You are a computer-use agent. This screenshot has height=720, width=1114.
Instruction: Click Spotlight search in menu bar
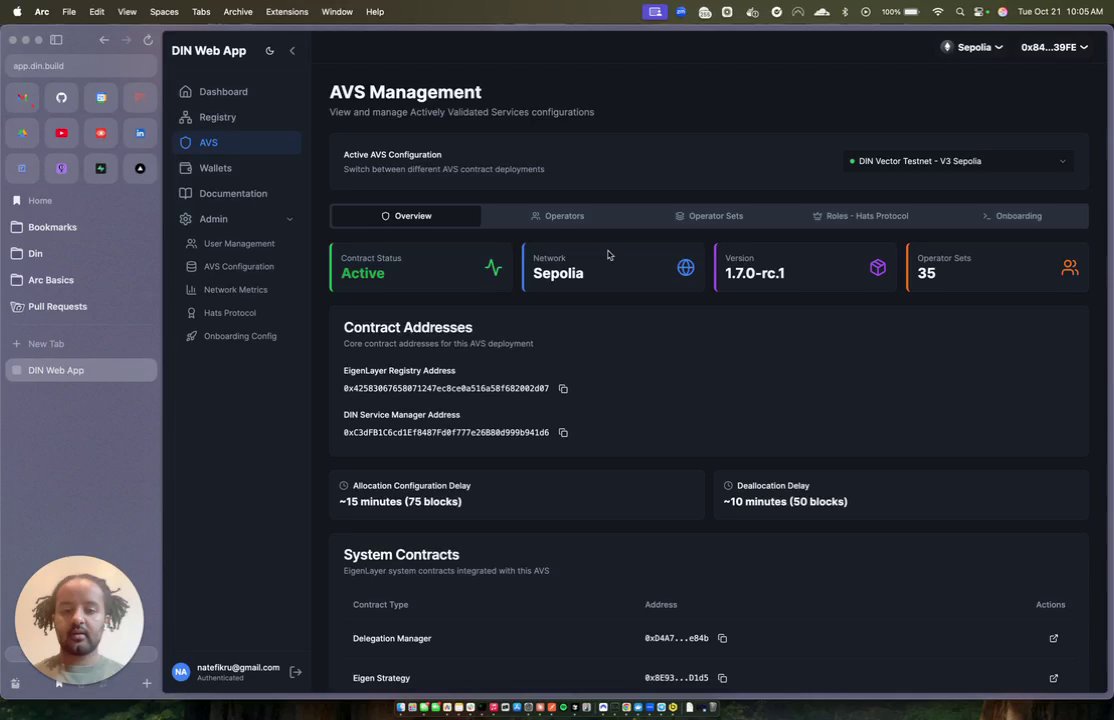click(960, 12)
